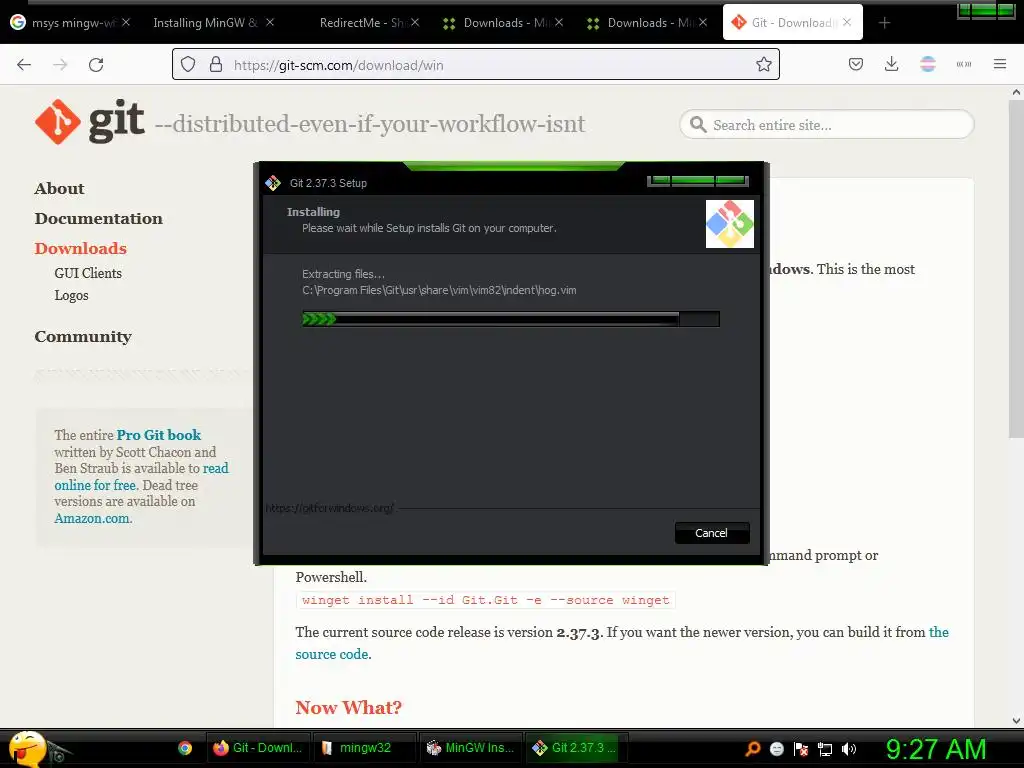
Task: Open the source code link
Action: [x=332, y=654]
